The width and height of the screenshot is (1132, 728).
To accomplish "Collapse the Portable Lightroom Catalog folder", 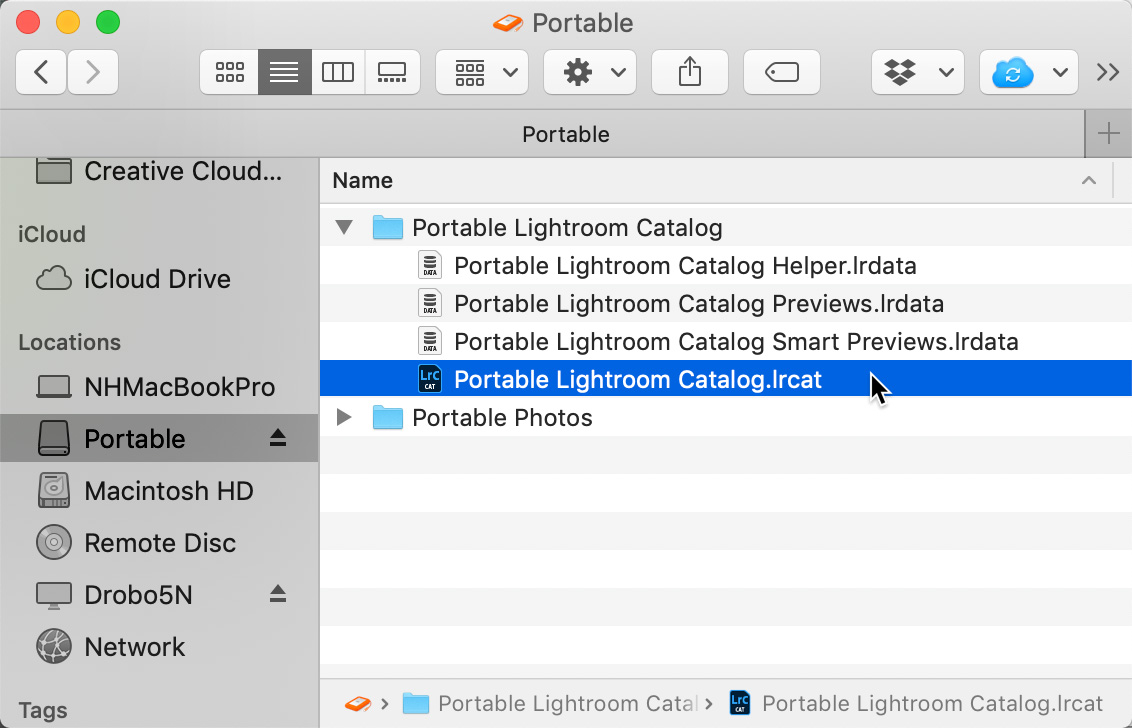I will tap(345, 228).
